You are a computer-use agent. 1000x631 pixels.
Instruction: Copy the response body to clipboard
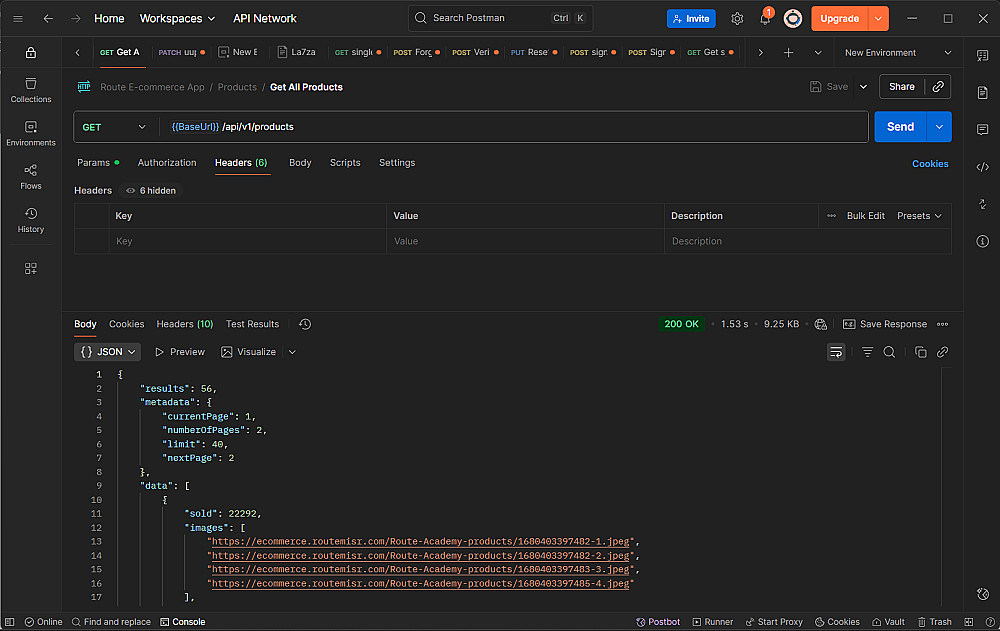click(x=921, y=352)
